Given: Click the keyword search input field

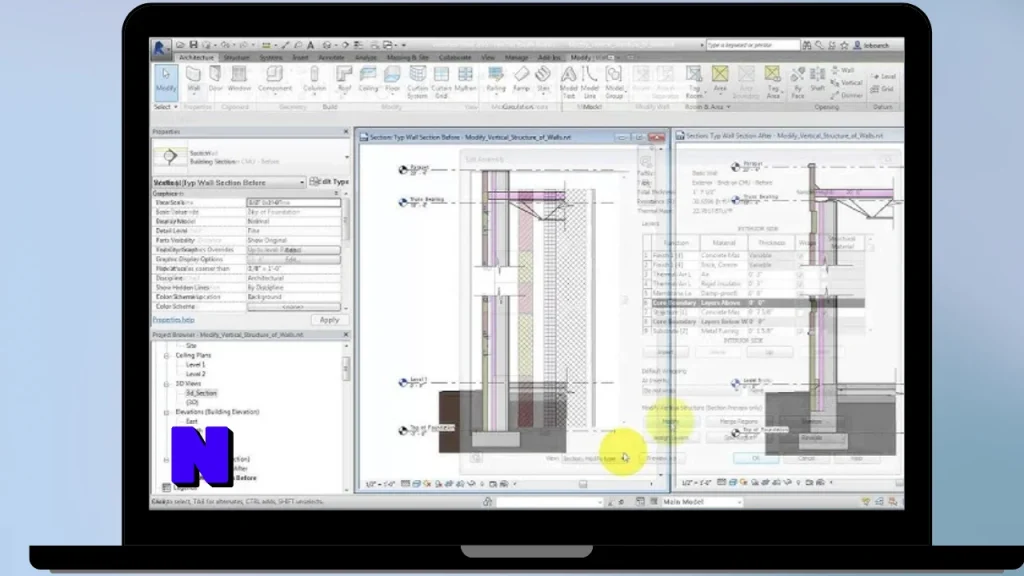Looking at the screenshot, I should 752,45.
